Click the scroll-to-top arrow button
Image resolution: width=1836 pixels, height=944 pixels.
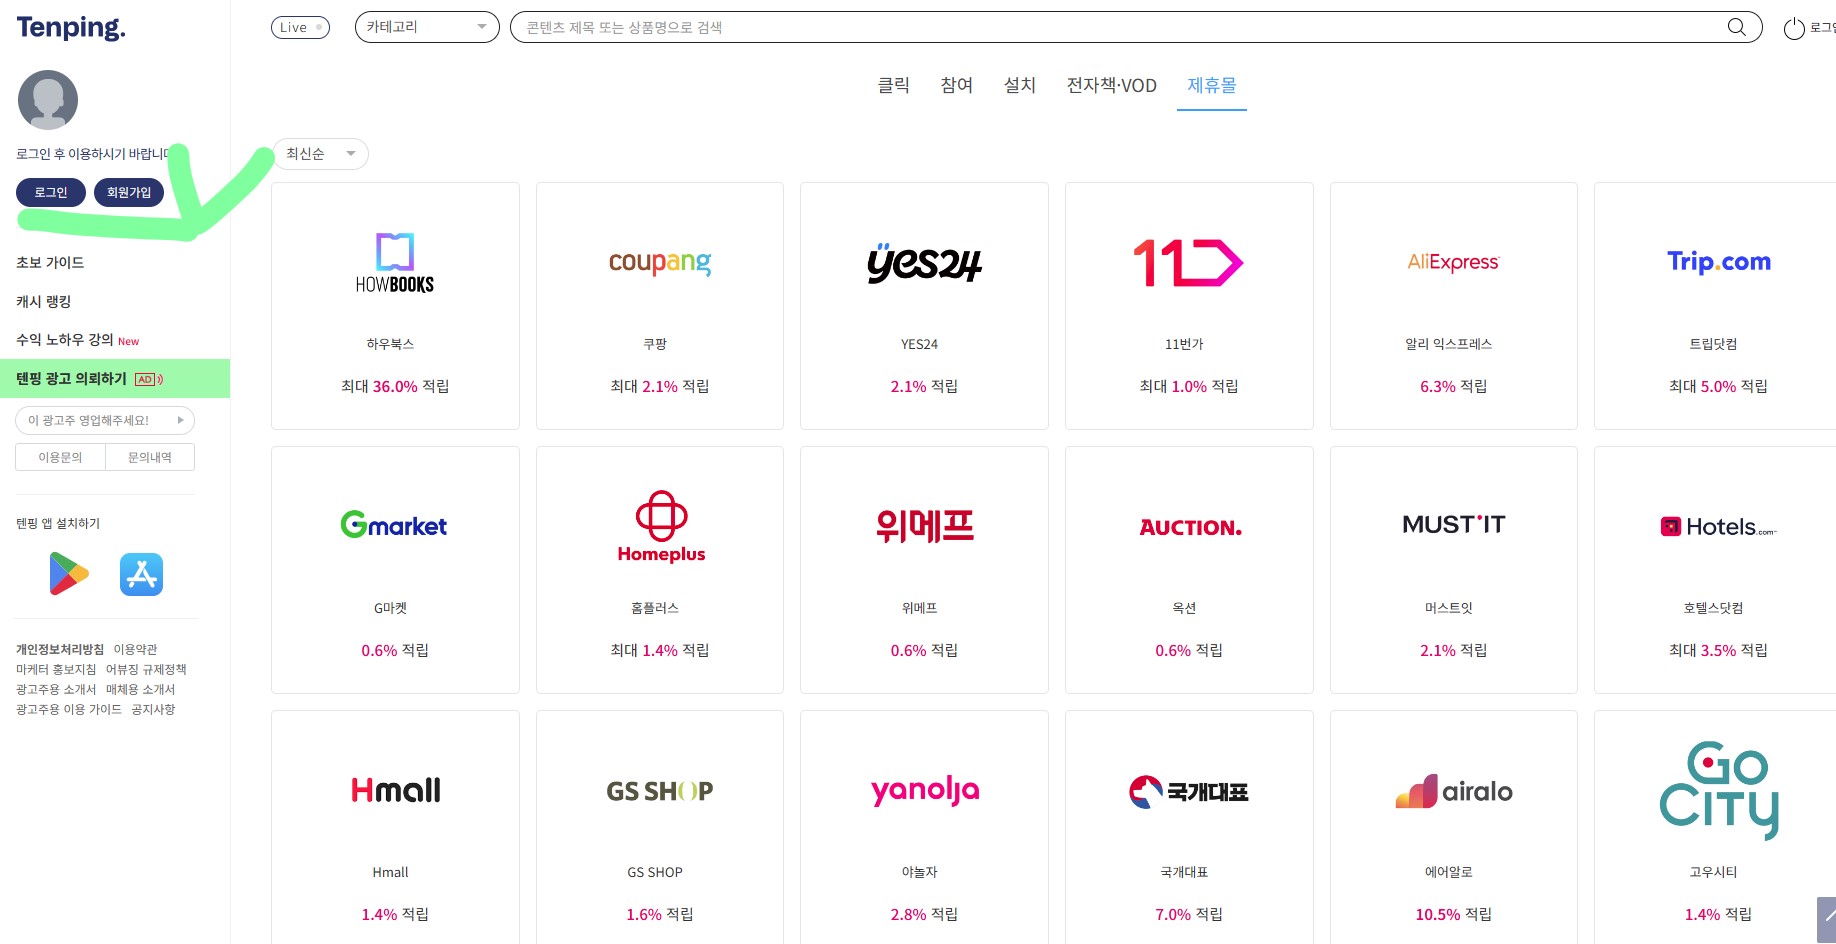point(1827,918)
